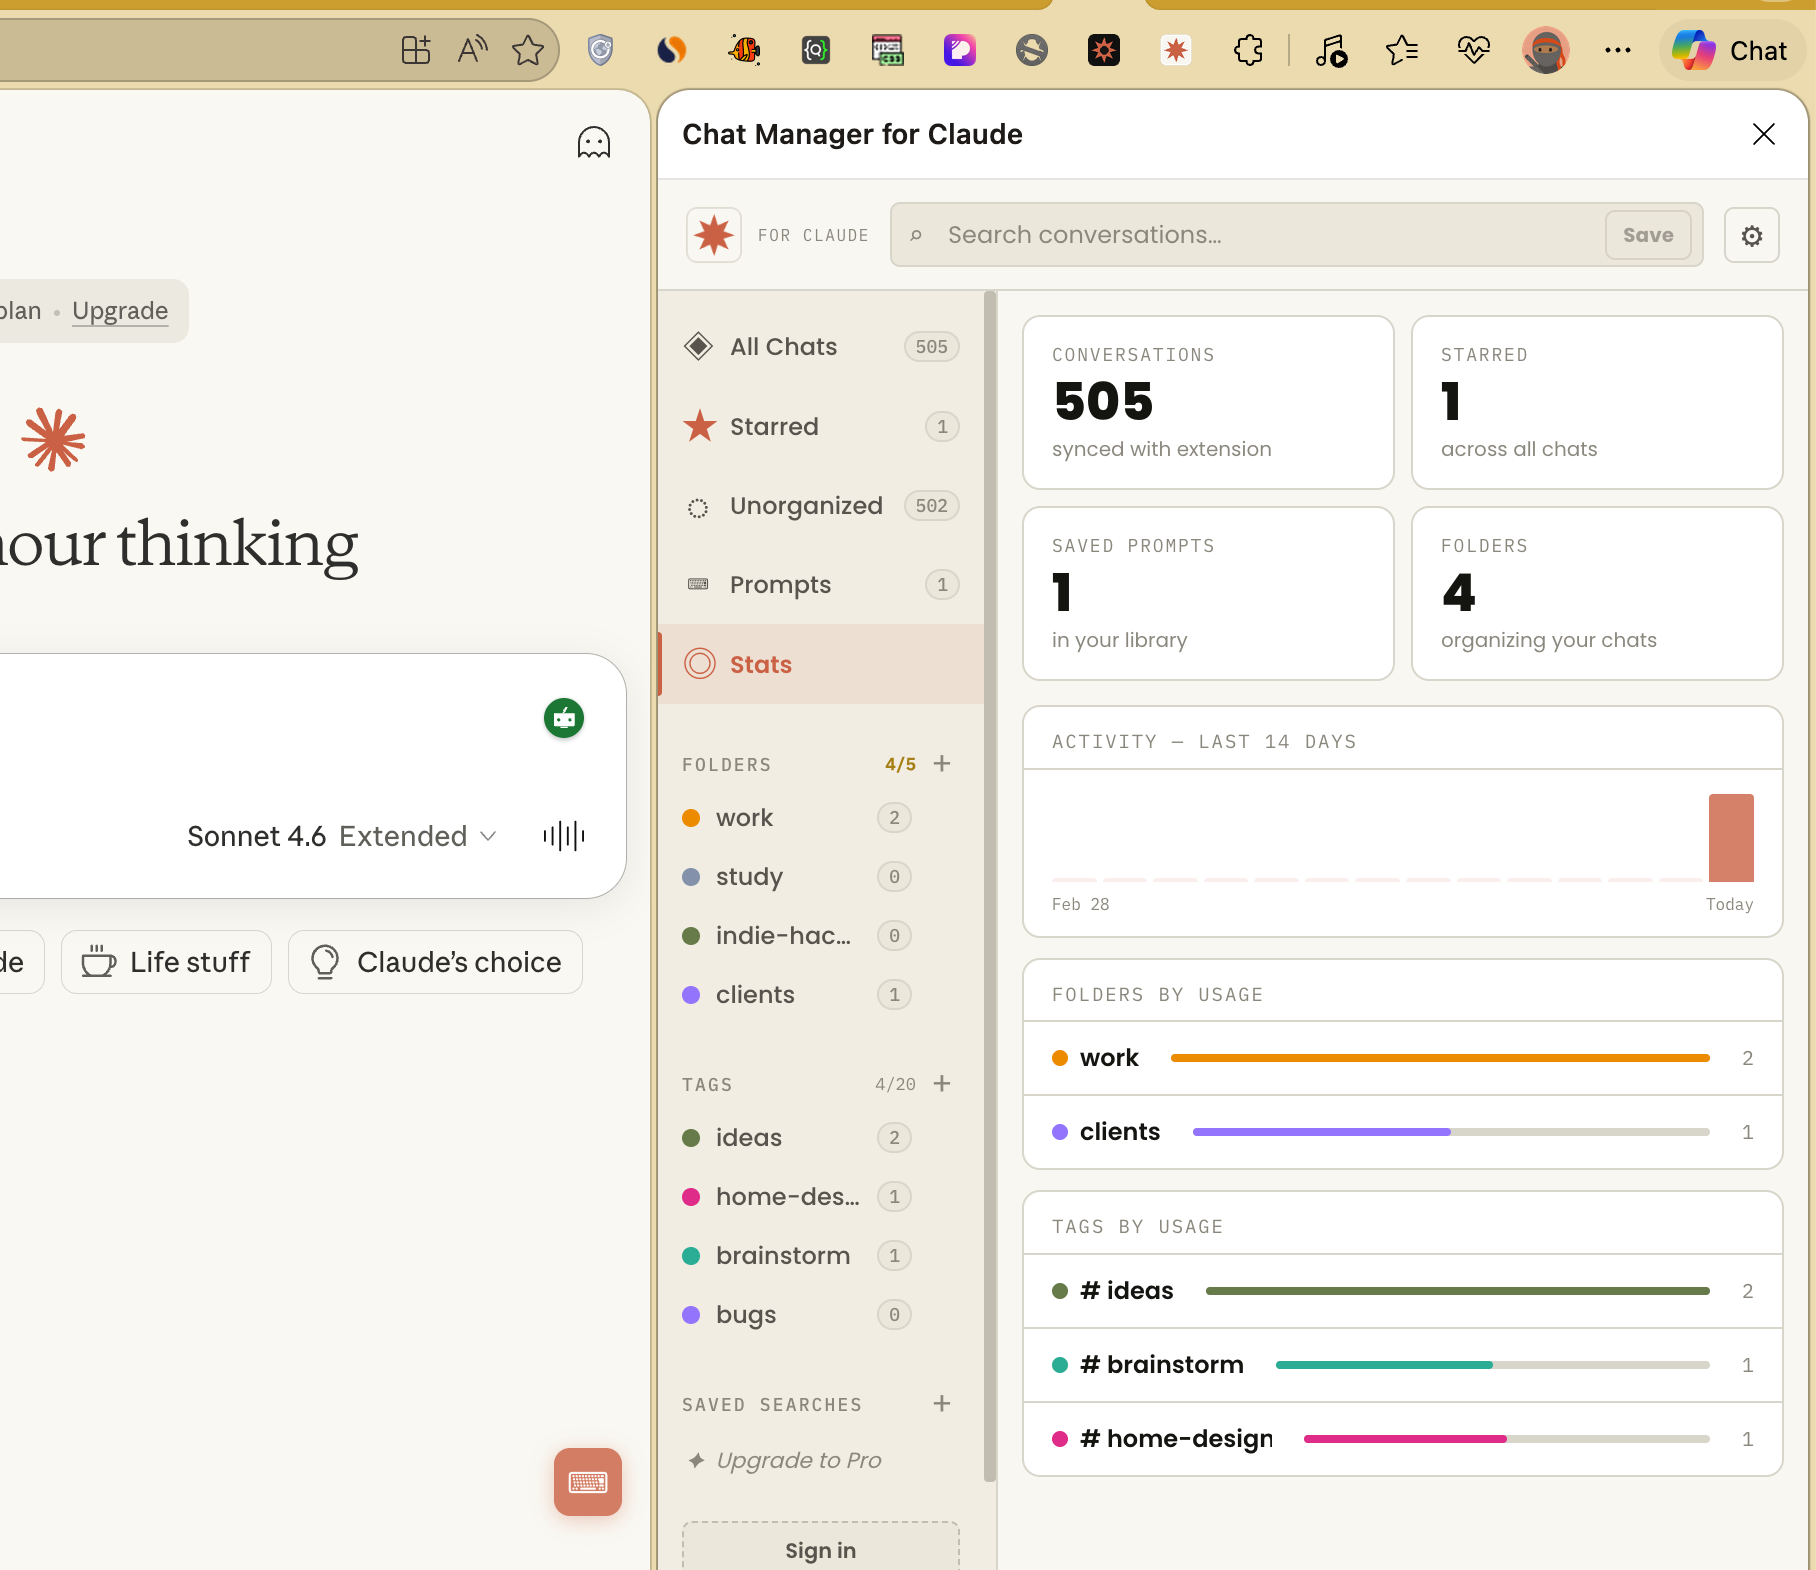Add page to favorites with star icon
Screen dimensions: 1816x1570
[528, 50]
